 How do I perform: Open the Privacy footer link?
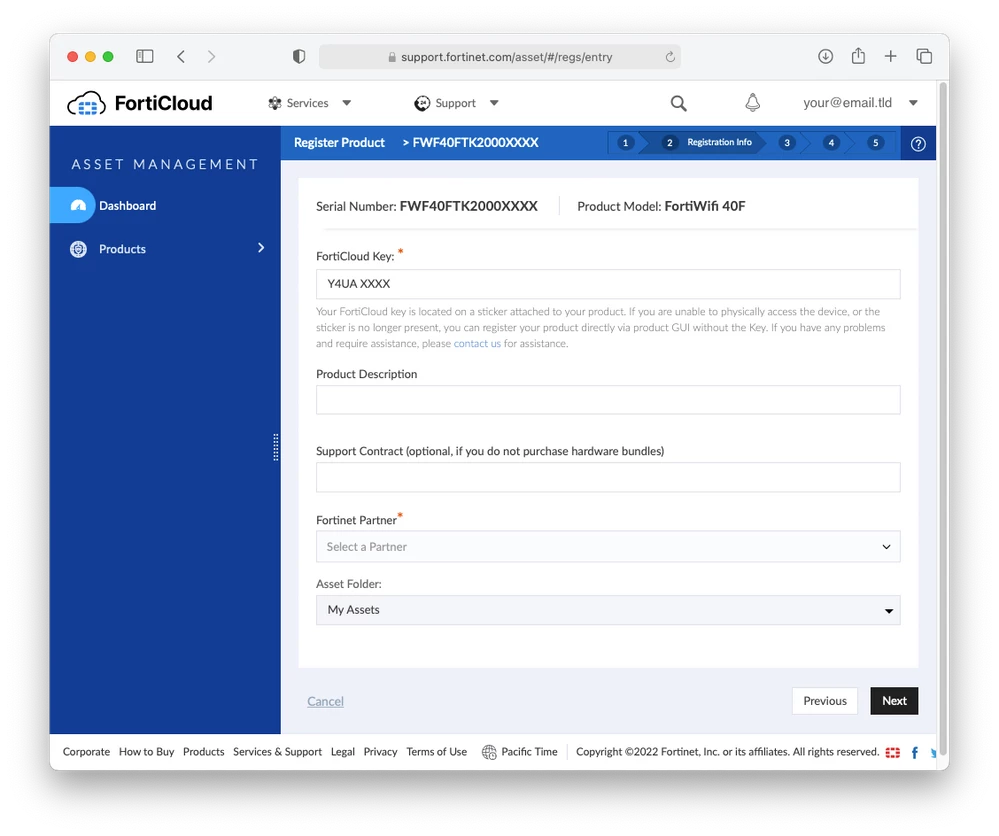click(380, 752)
